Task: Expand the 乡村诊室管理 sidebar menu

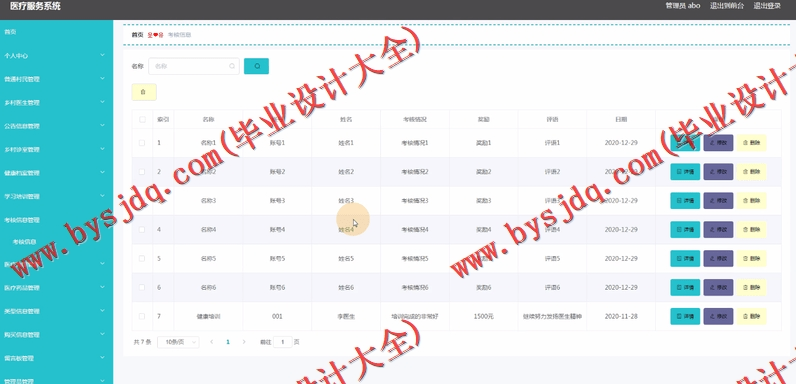Action: tap(56, 150)
